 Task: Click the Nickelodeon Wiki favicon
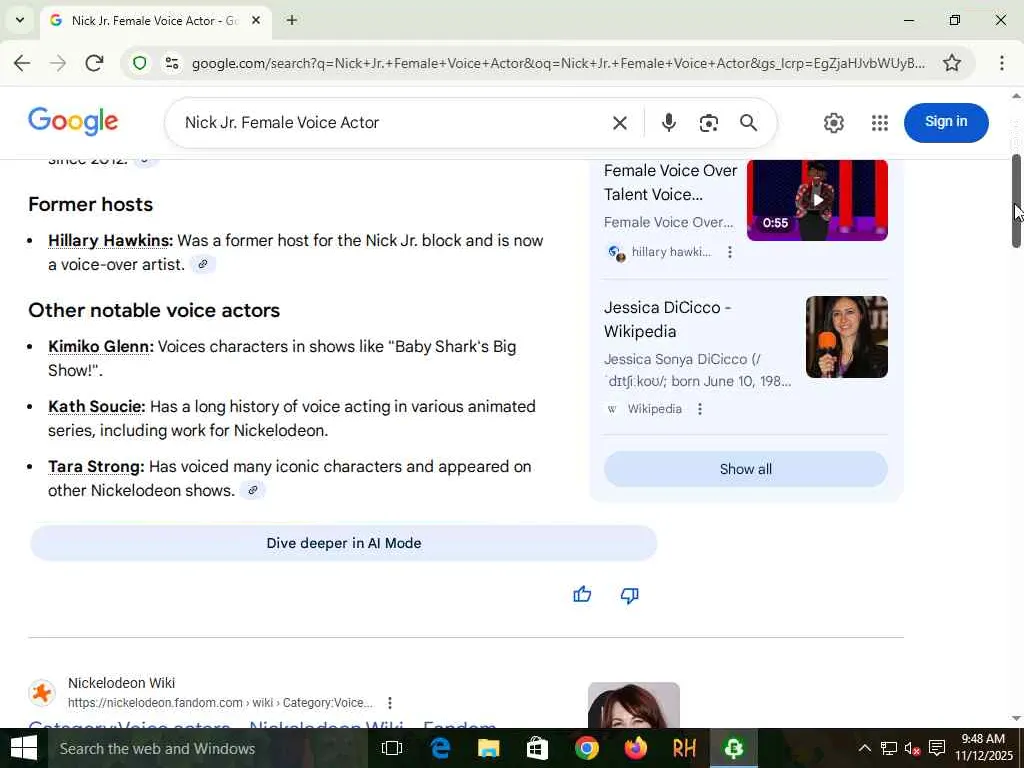(42, 692)
